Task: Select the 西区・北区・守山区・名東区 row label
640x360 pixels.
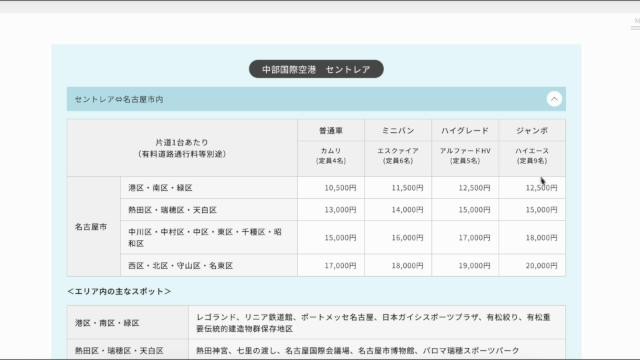Action: point(209,265)
